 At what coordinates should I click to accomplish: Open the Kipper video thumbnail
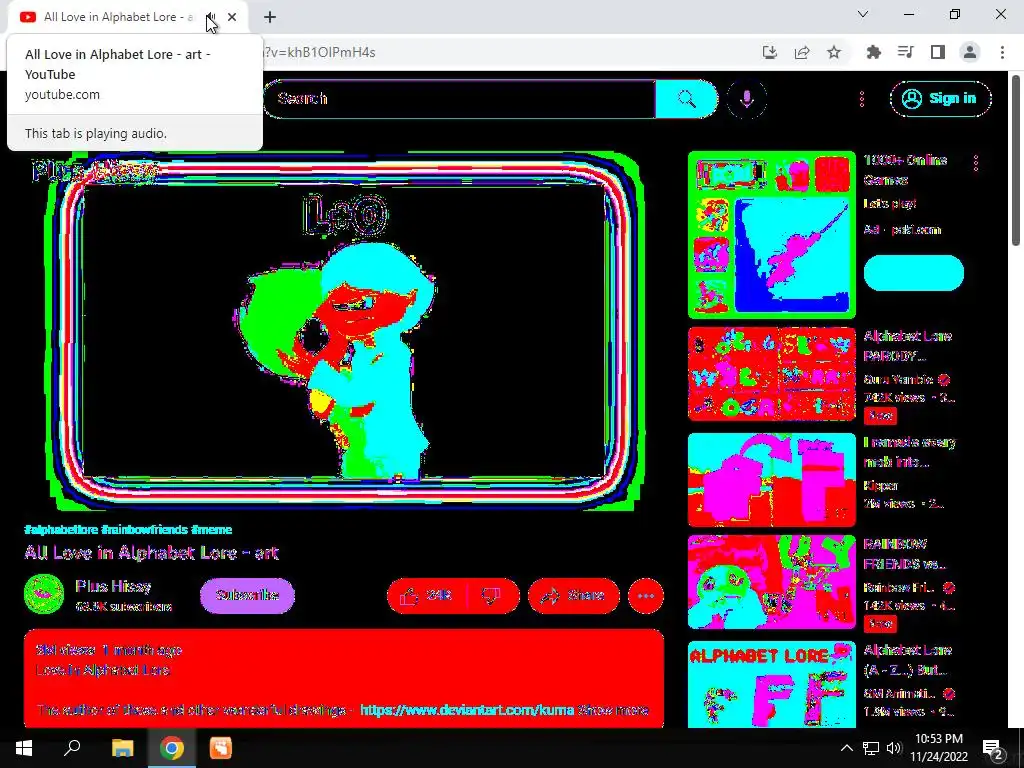point(771,479)
